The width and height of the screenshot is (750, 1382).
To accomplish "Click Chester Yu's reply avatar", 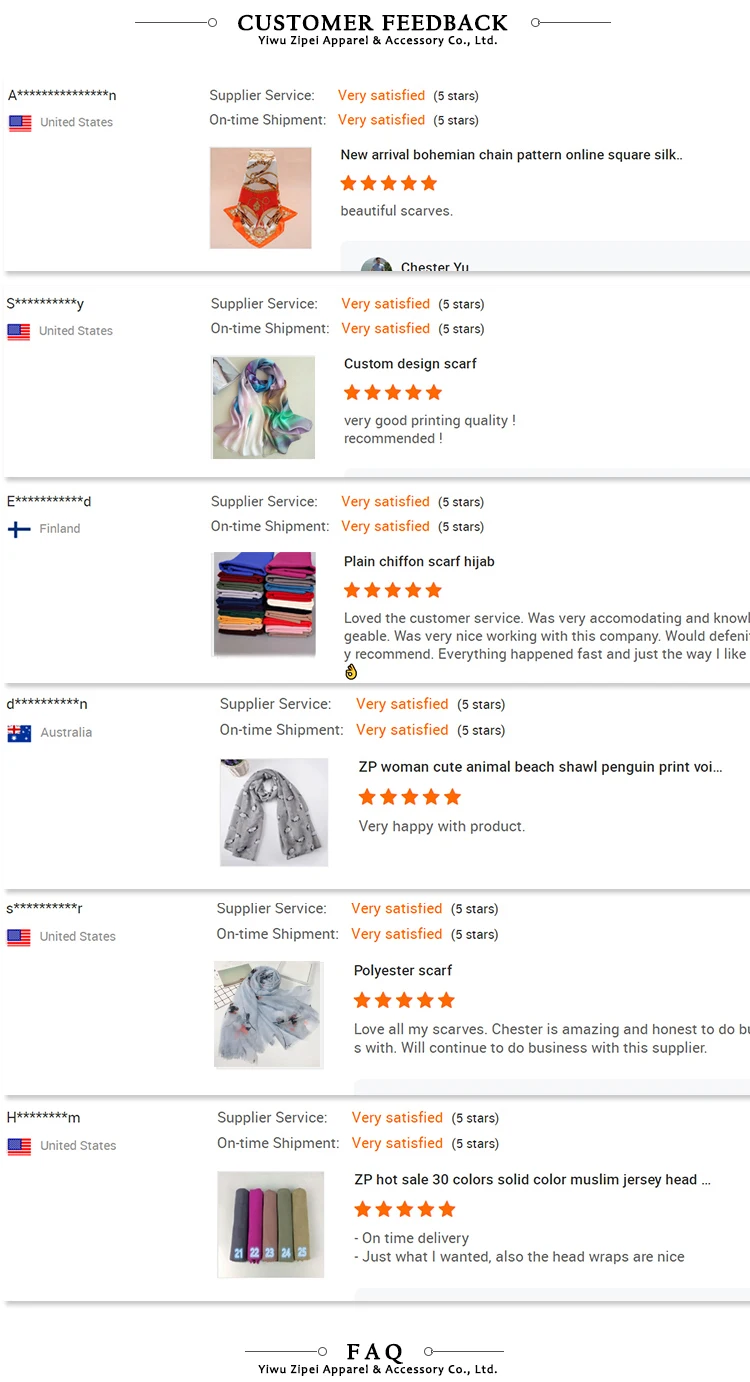I will (x=376, y=266).
